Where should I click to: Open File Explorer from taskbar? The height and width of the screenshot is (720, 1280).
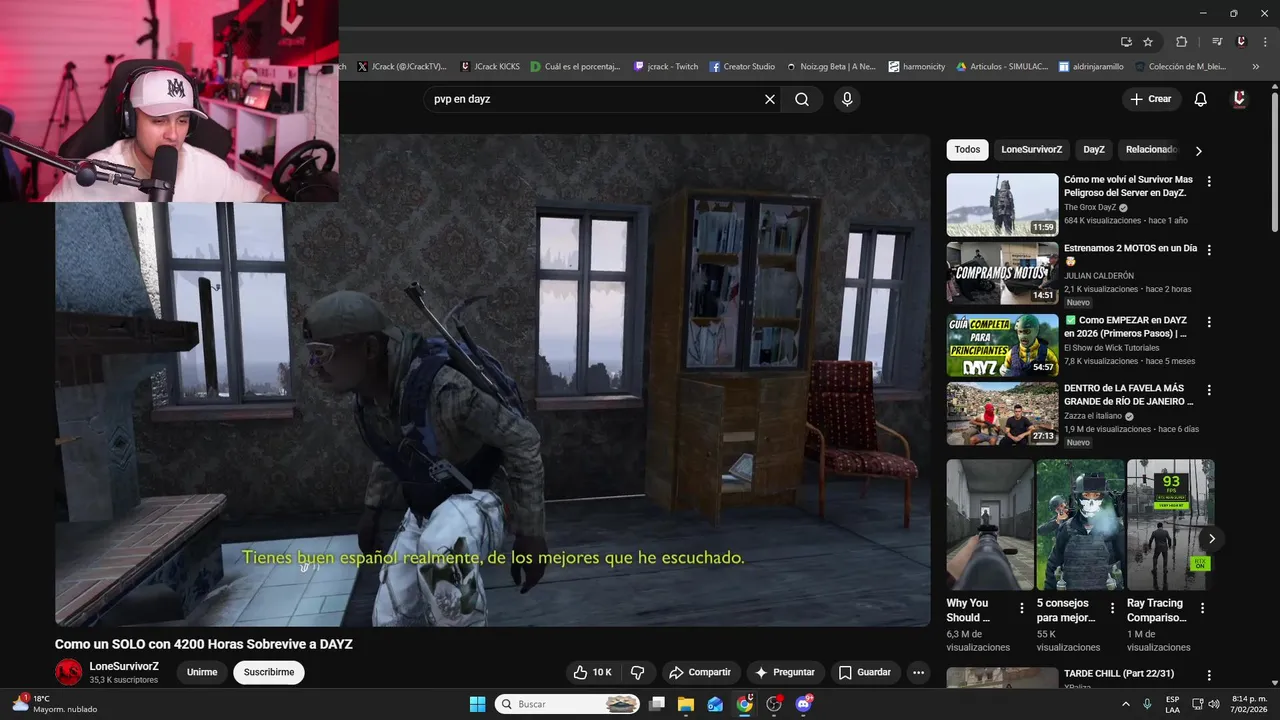coord(686,704)
